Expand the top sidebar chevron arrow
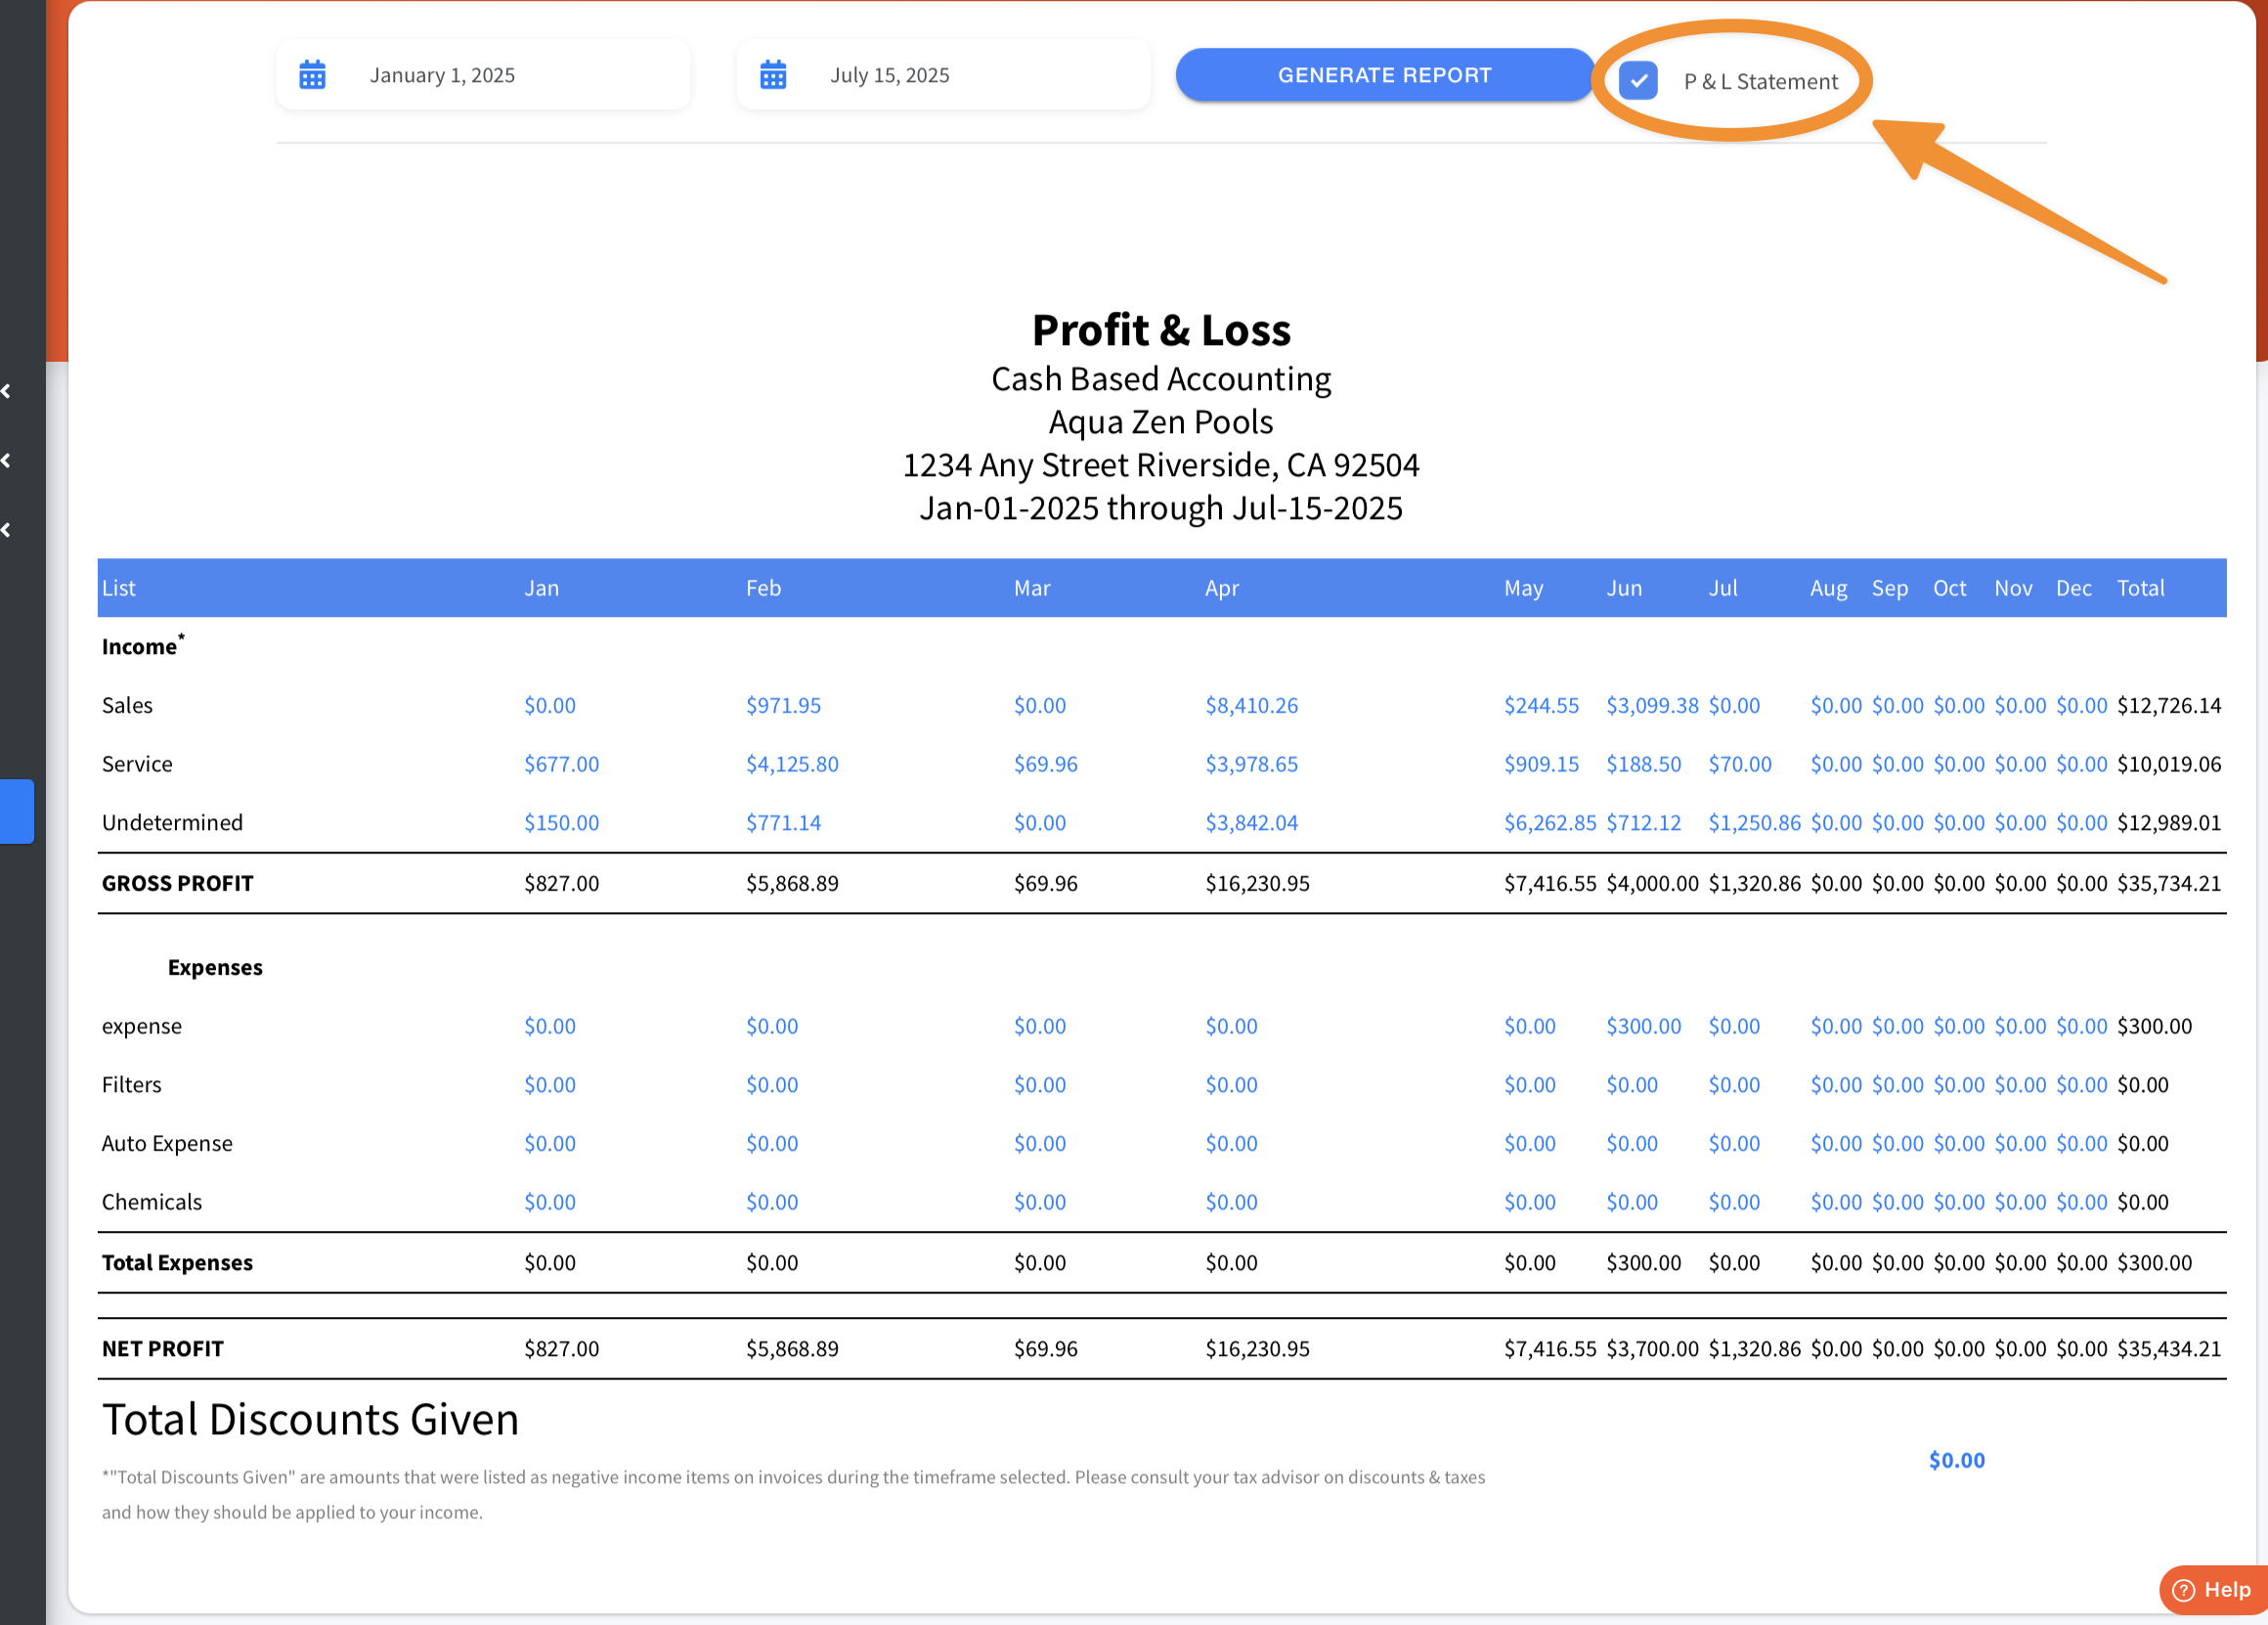The image size is (2268, 1625). (7, 391)
